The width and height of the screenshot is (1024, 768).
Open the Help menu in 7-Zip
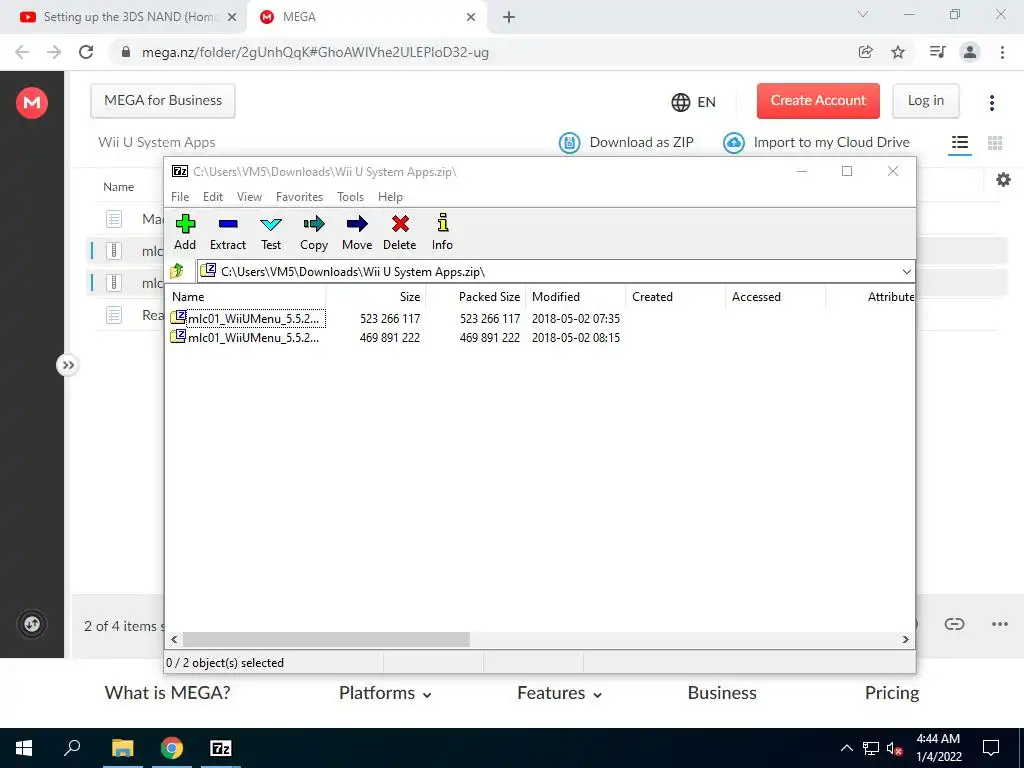[x=390, y=197]
